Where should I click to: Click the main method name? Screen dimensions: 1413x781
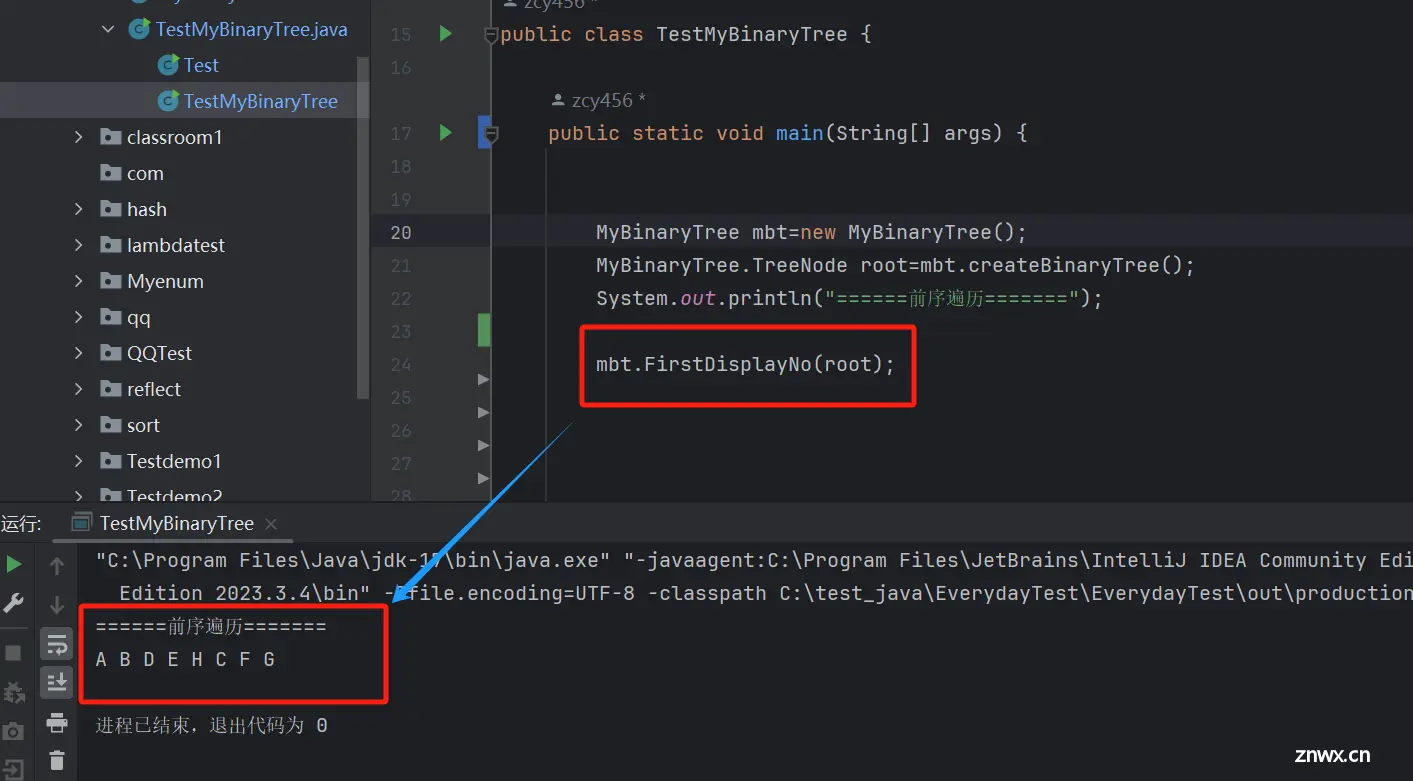pos(800,133)
